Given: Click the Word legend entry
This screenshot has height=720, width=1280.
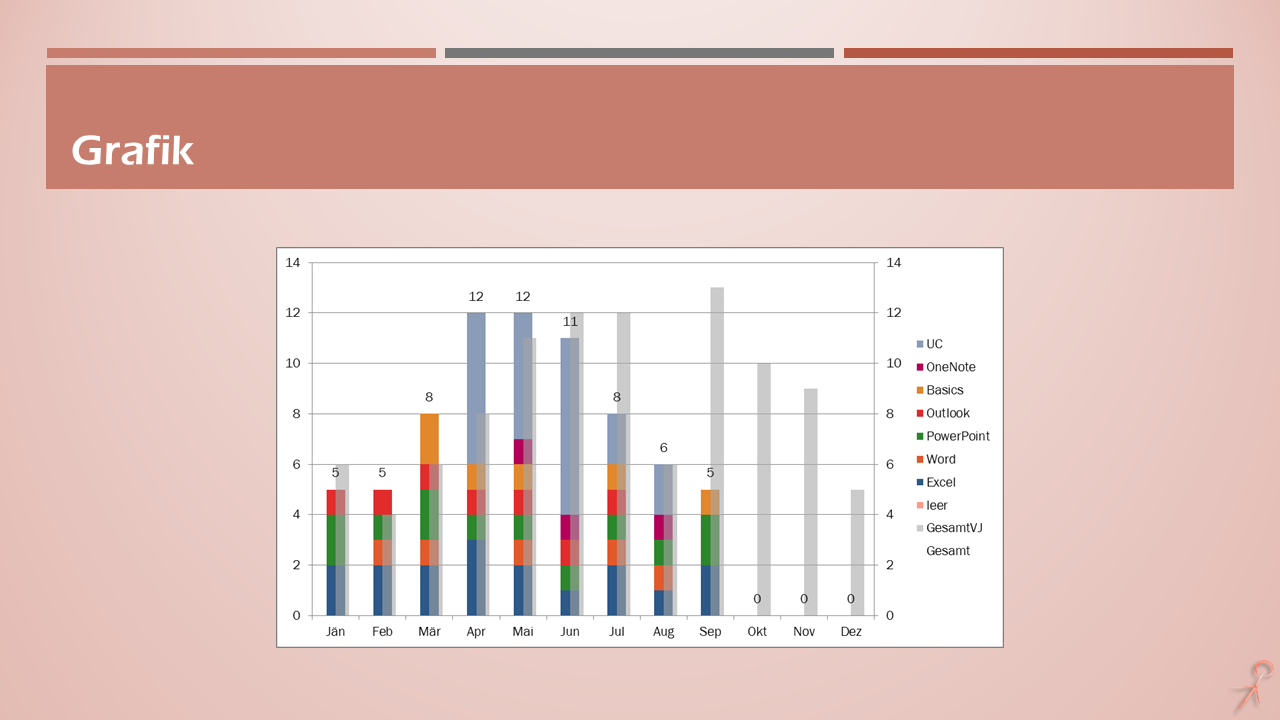Looking at the screenshot, I should [x=940, y=459].
